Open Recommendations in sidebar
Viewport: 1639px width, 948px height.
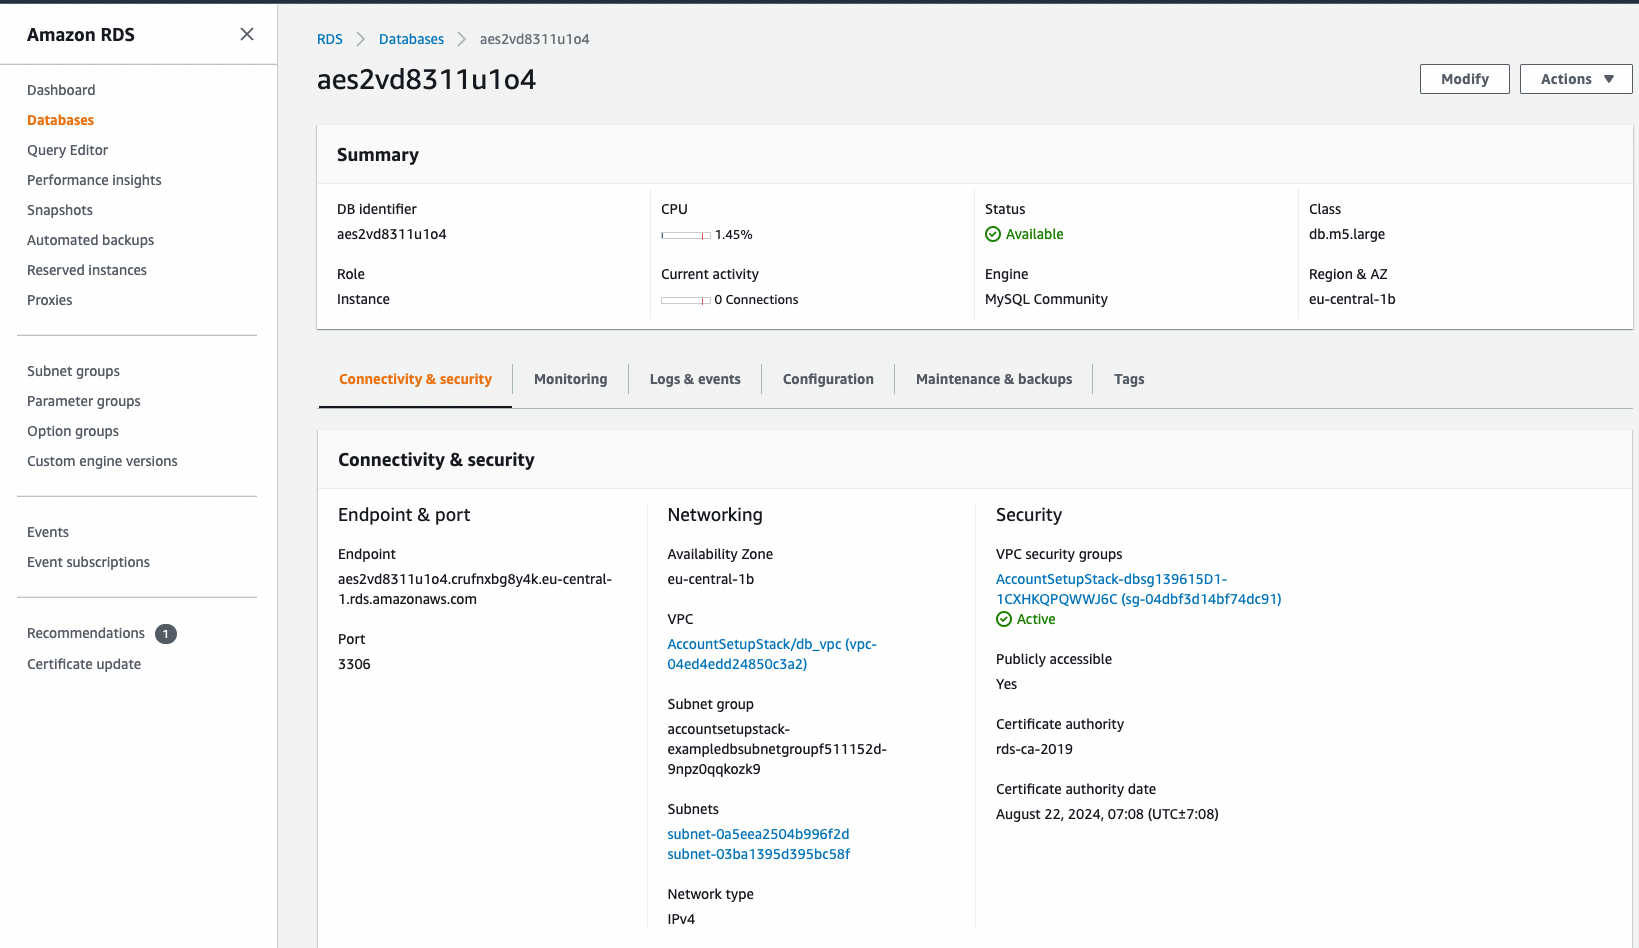(86, 633)
